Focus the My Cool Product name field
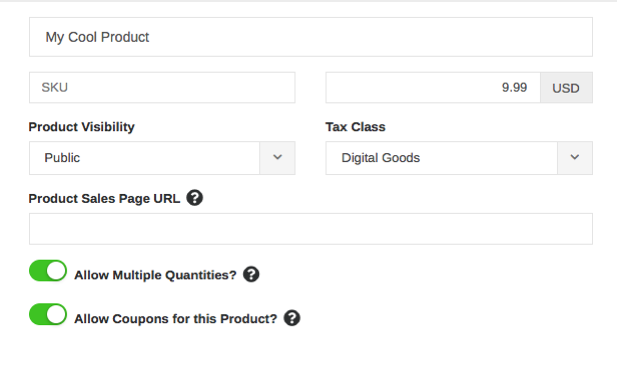The width and height of the screenshot is (617, 365). click(311, 37)
